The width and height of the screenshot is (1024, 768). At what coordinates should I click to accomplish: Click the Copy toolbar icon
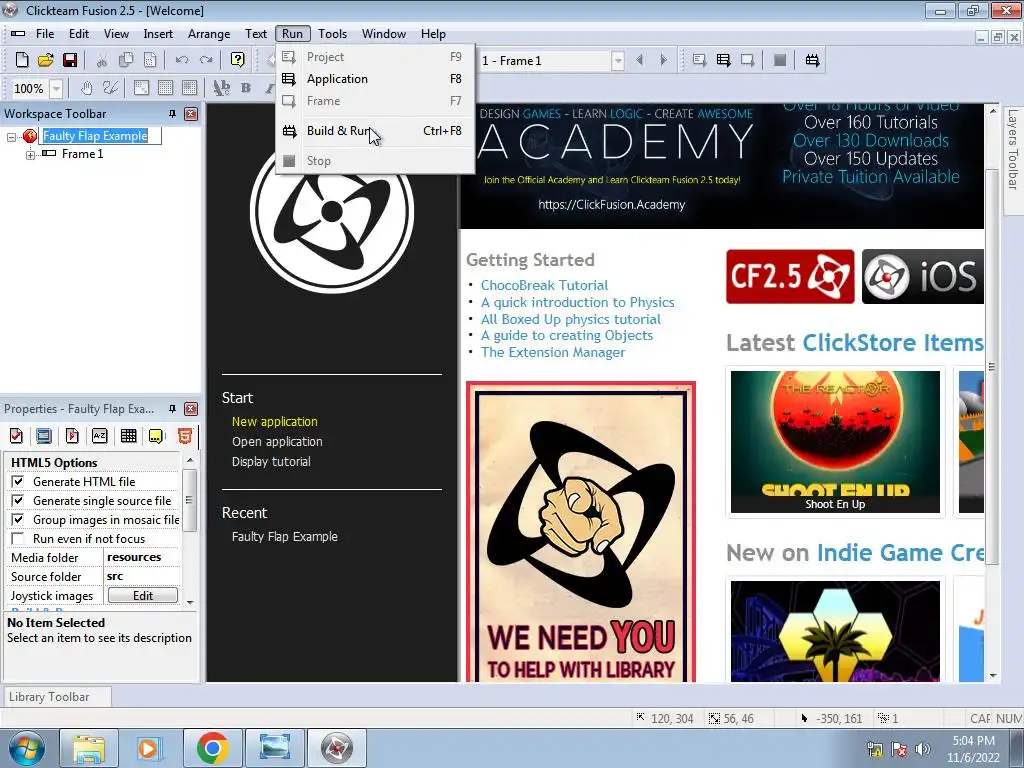point(126,60)
